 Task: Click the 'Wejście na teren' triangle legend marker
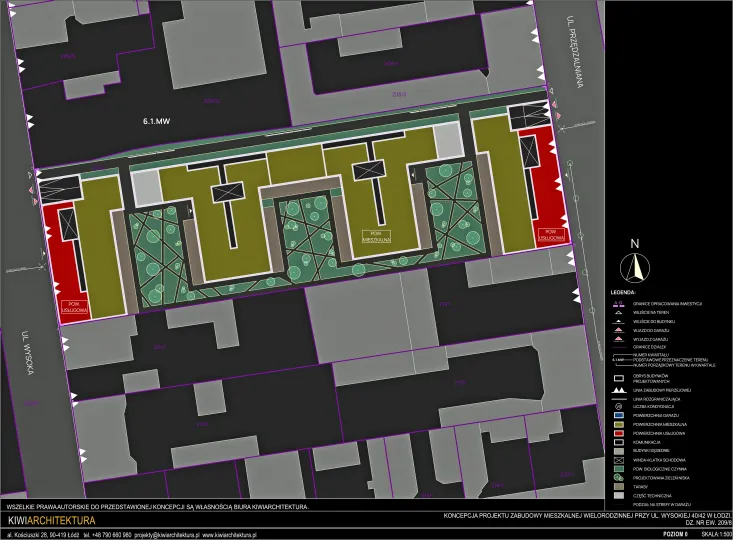[618, 313]
